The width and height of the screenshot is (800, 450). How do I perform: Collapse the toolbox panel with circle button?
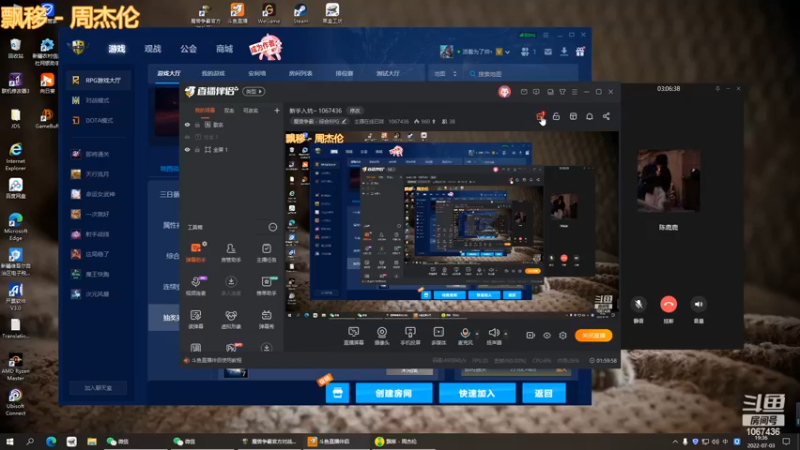(273, 227)
